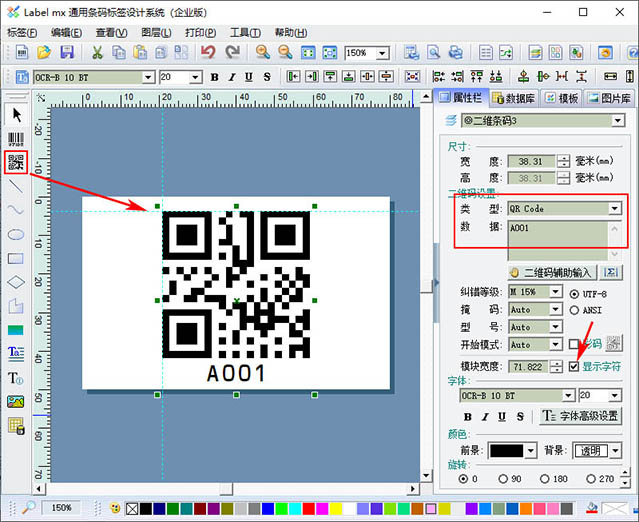Image resolution: width=639 pixels, height=522 pixels.
Task: Toggle underline in properties font section
Action: 502,416
